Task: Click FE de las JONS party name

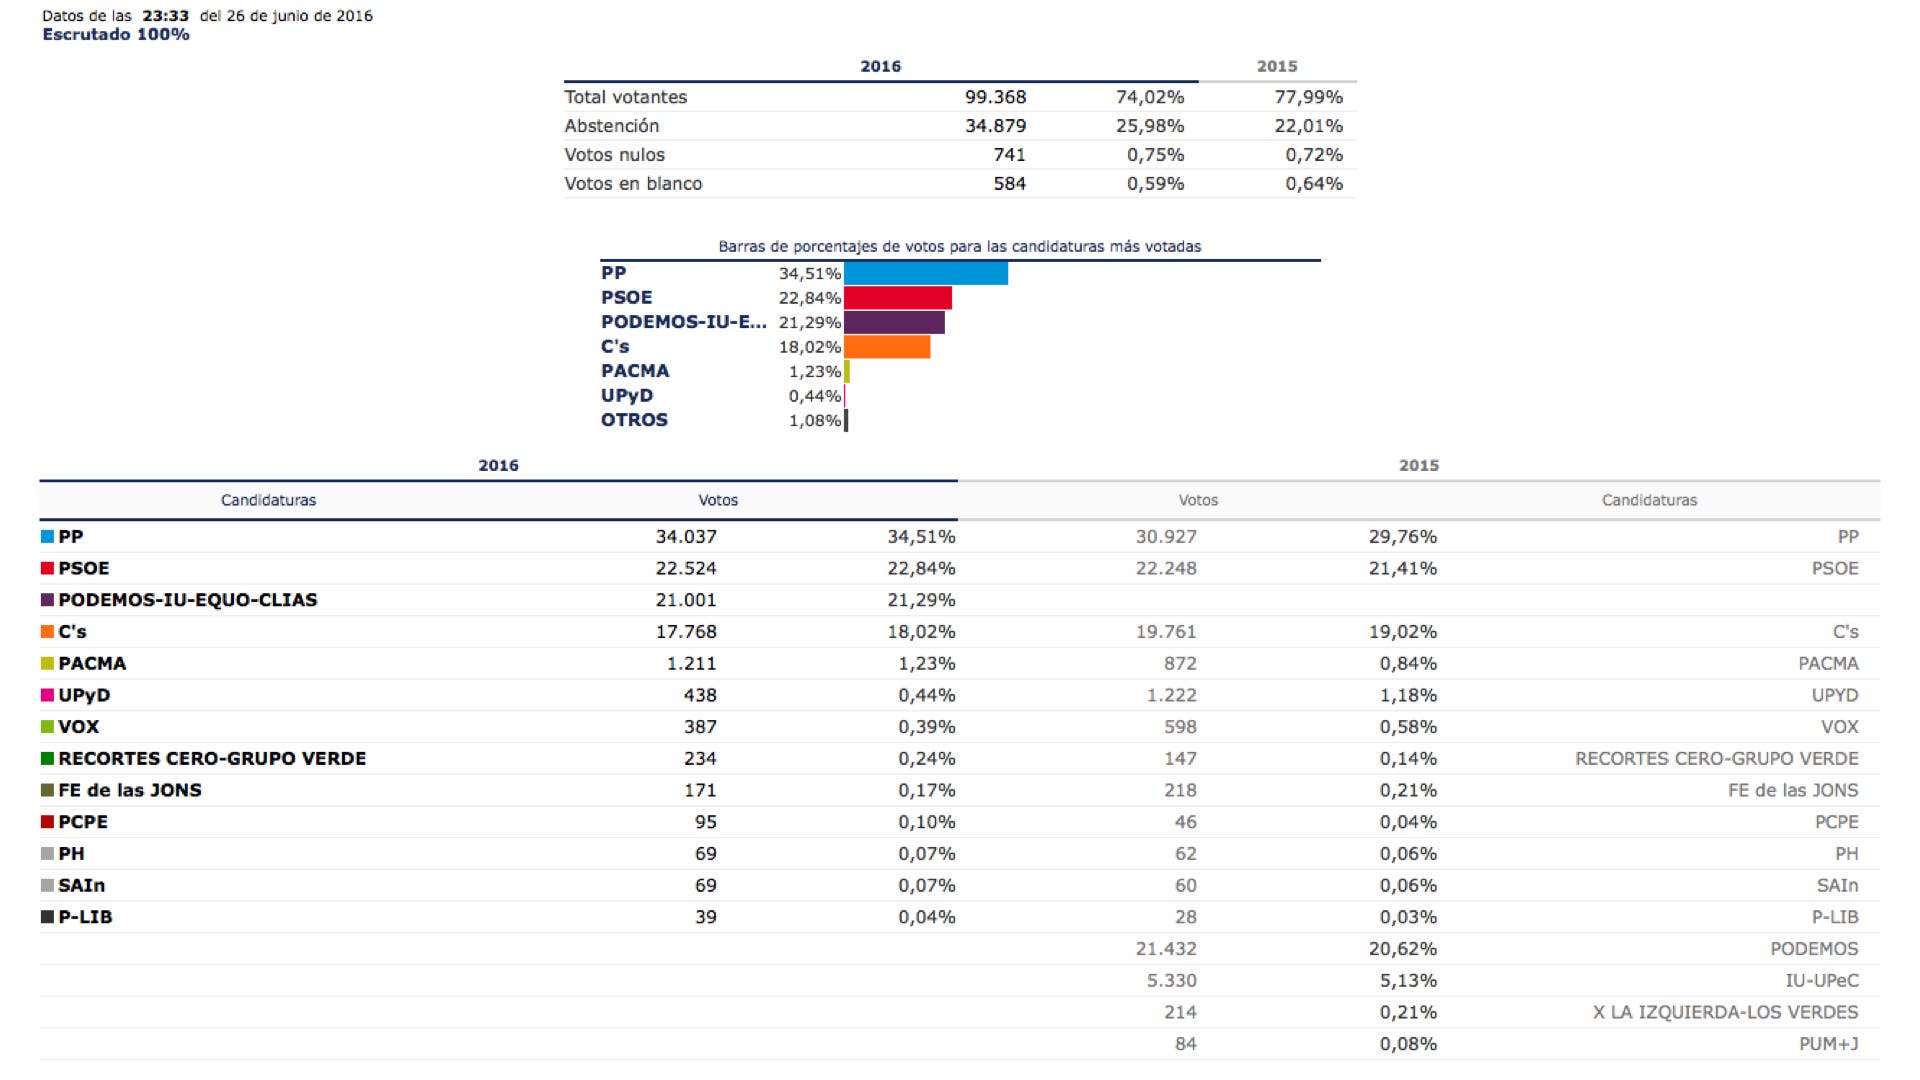Action: (130, 790)
